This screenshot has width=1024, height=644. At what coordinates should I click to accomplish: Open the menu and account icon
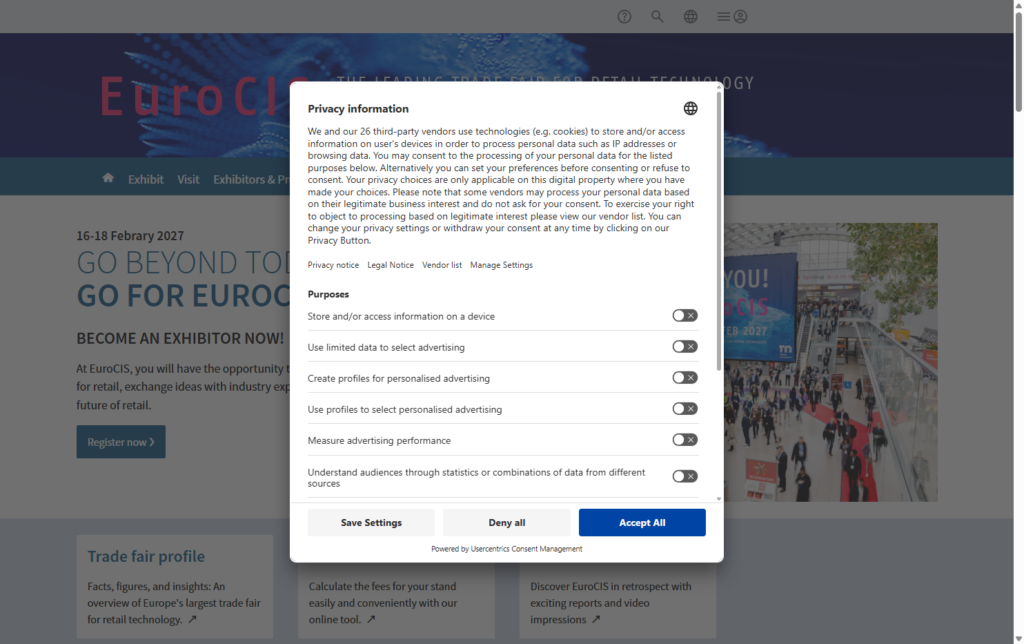click(732, 17)
